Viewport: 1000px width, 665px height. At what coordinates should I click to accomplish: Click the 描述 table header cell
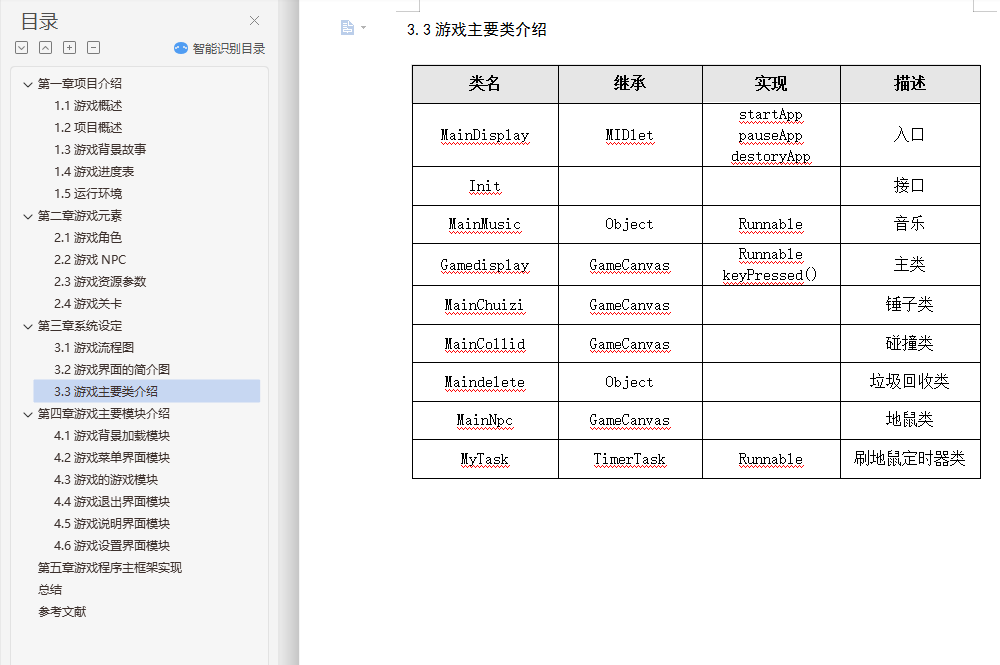click(x=910, y=84)
